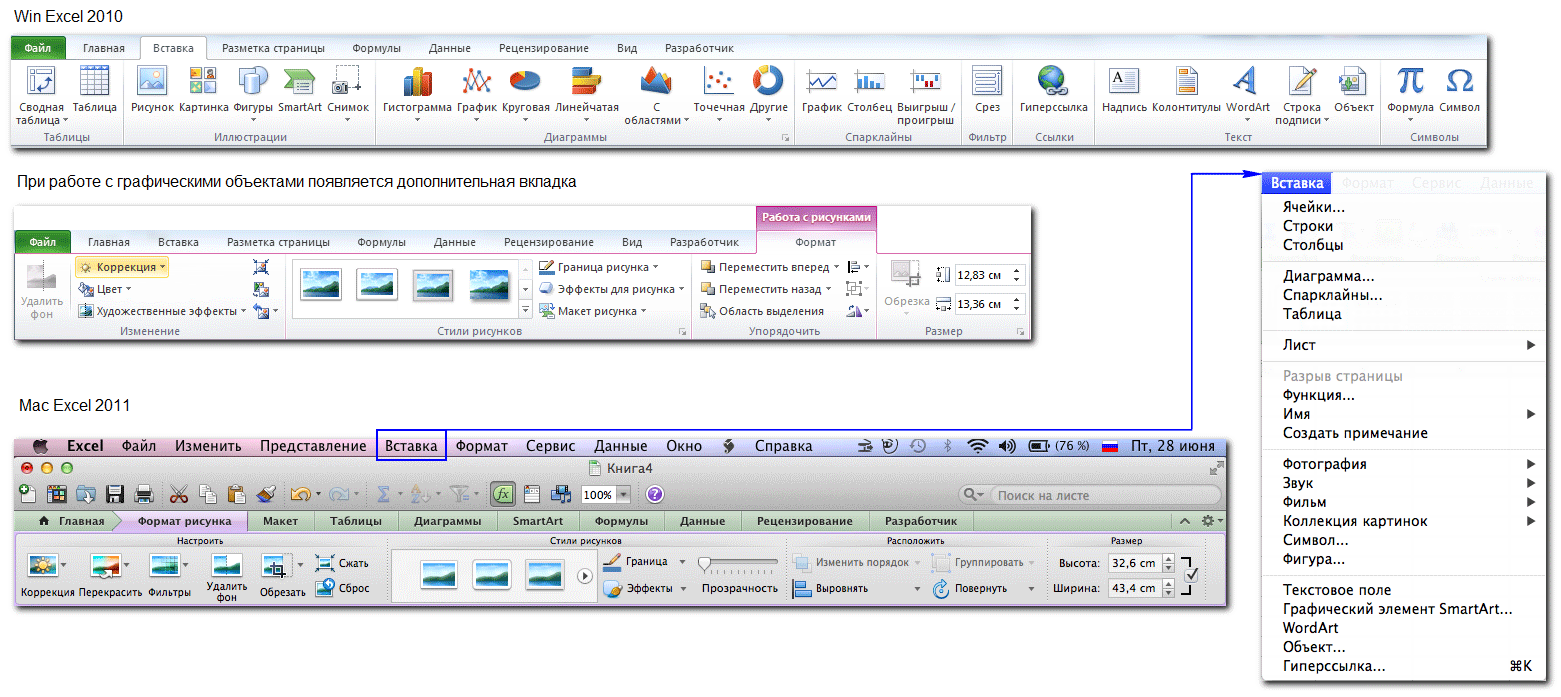
Task: Open the Символ omega icon
Action: [1460, 80]
